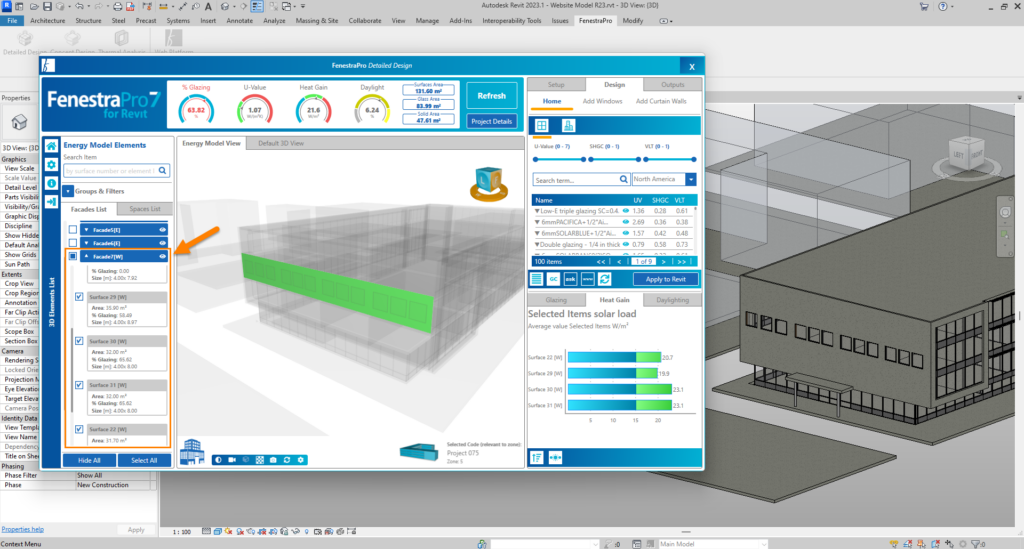Switch to the Daylighting chart tab
The height and width of the screenshot is (549, 1024).
673,300
